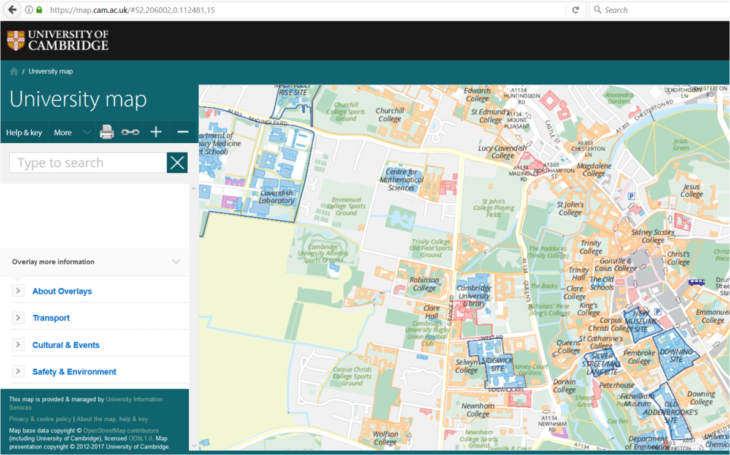Expand the Transport chevron
The image size is (730, 455).
[x=18, y=318]
